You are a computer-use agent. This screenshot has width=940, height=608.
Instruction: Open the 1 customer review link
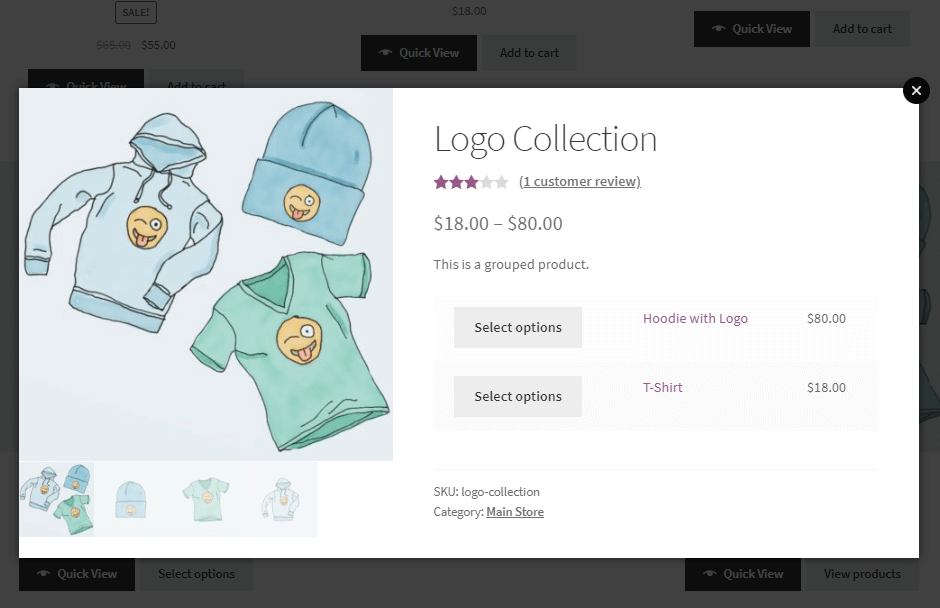(580, 182)
